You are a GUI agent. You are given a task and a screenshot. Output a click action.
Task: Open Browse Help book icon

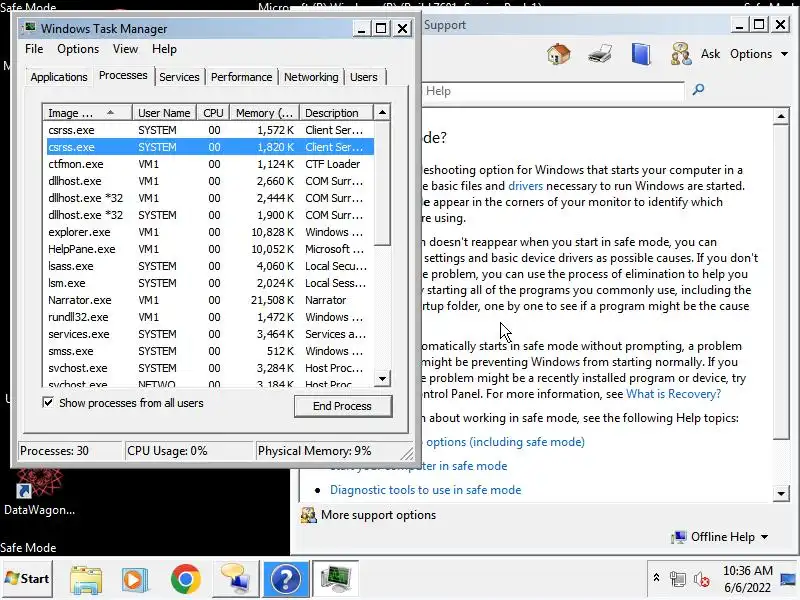[x=641, y=54]
